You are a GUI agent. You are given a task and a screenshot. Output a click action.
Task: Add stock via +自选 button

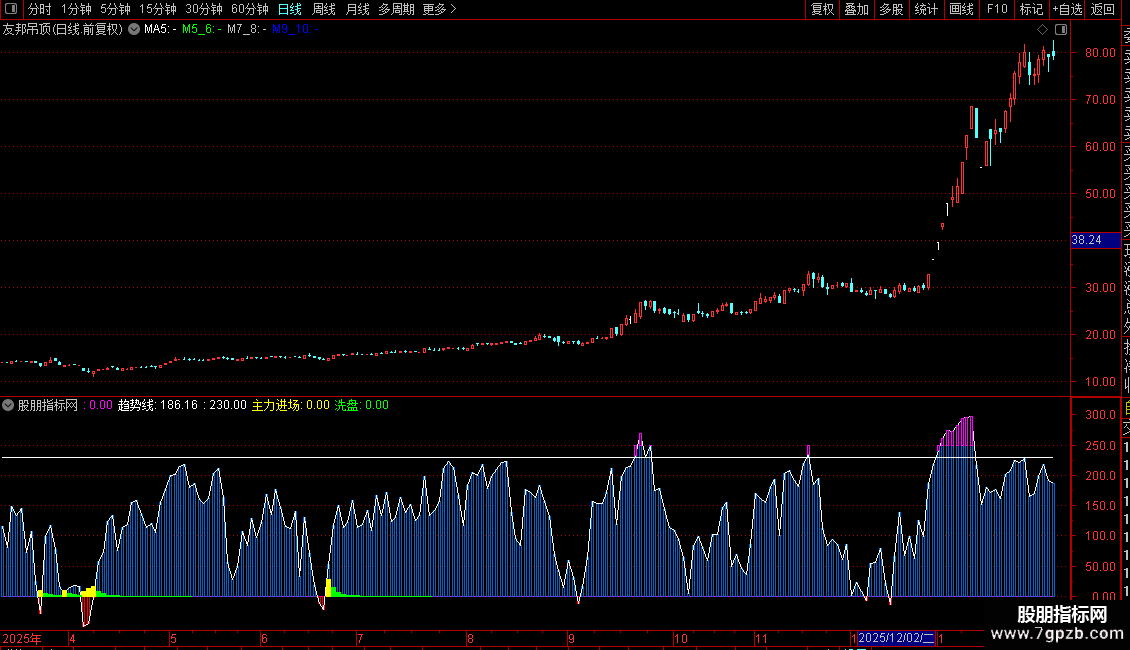(1066, 9)
